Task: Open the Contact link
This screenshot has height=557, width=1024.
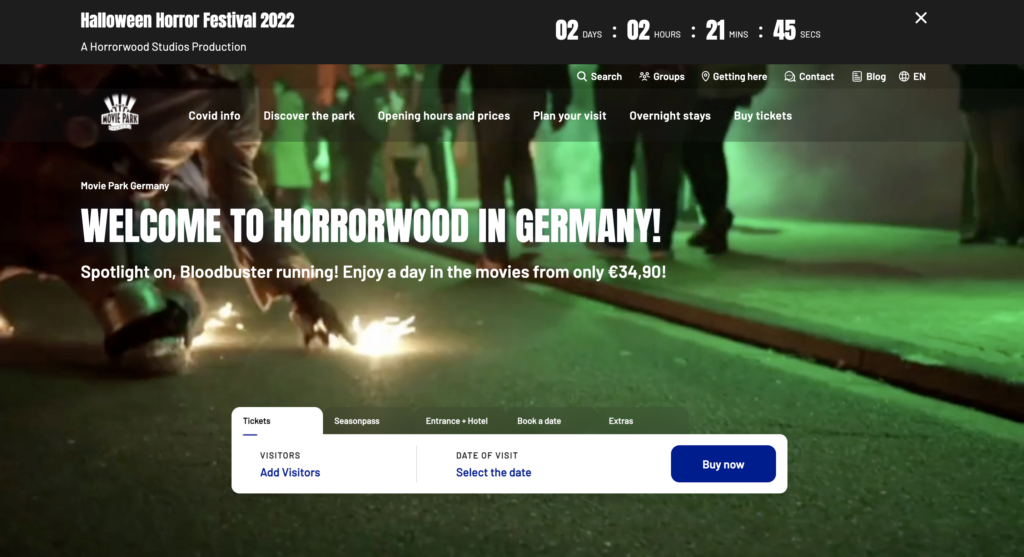Action: pos(809,76)
